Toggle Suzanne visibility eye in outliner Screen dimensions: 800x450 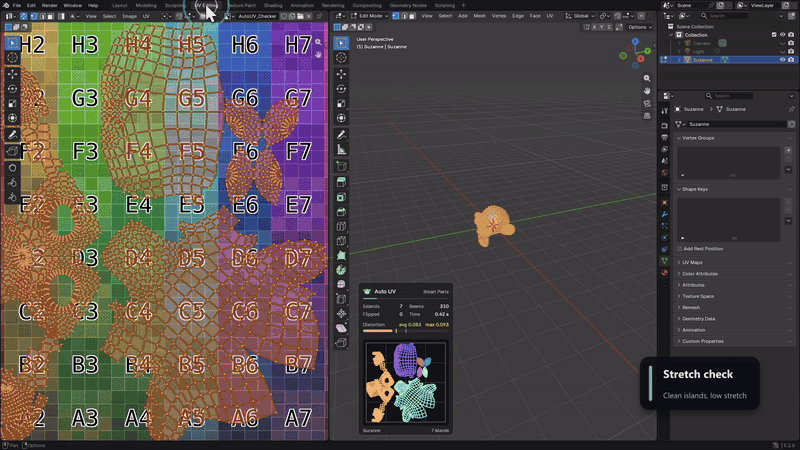coord(782,60)
